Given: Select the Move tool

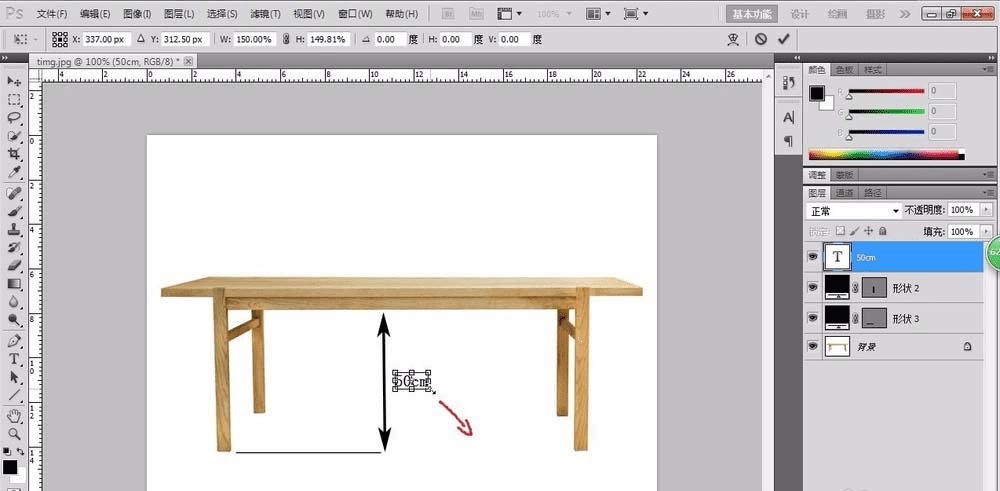Looking at the screenshot, I should tap(13, 82).
